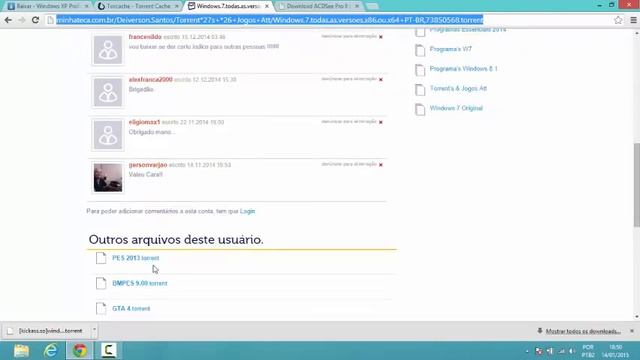
Task: Close the Download ACDSee Pro tab
Action: (357, 6)
